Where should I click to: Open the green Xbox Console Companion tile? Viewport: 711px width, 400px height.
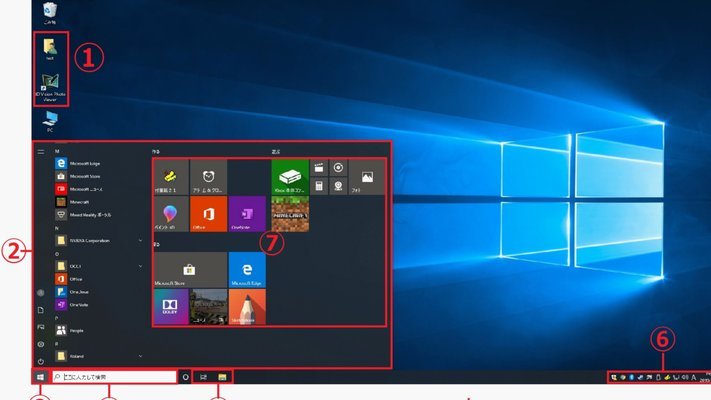click(290, 177)
